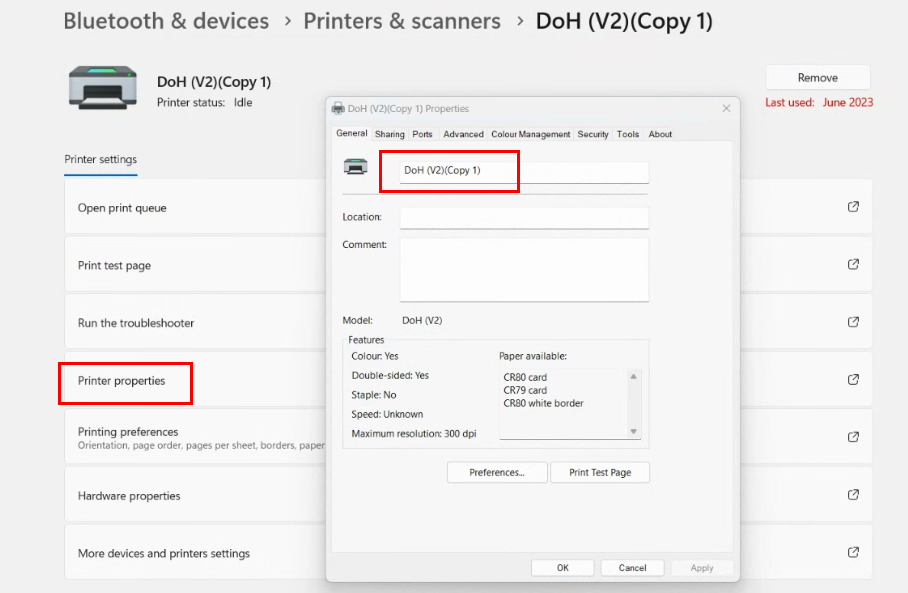Show the About tab
908x593 pixels.
click(660, 134)
